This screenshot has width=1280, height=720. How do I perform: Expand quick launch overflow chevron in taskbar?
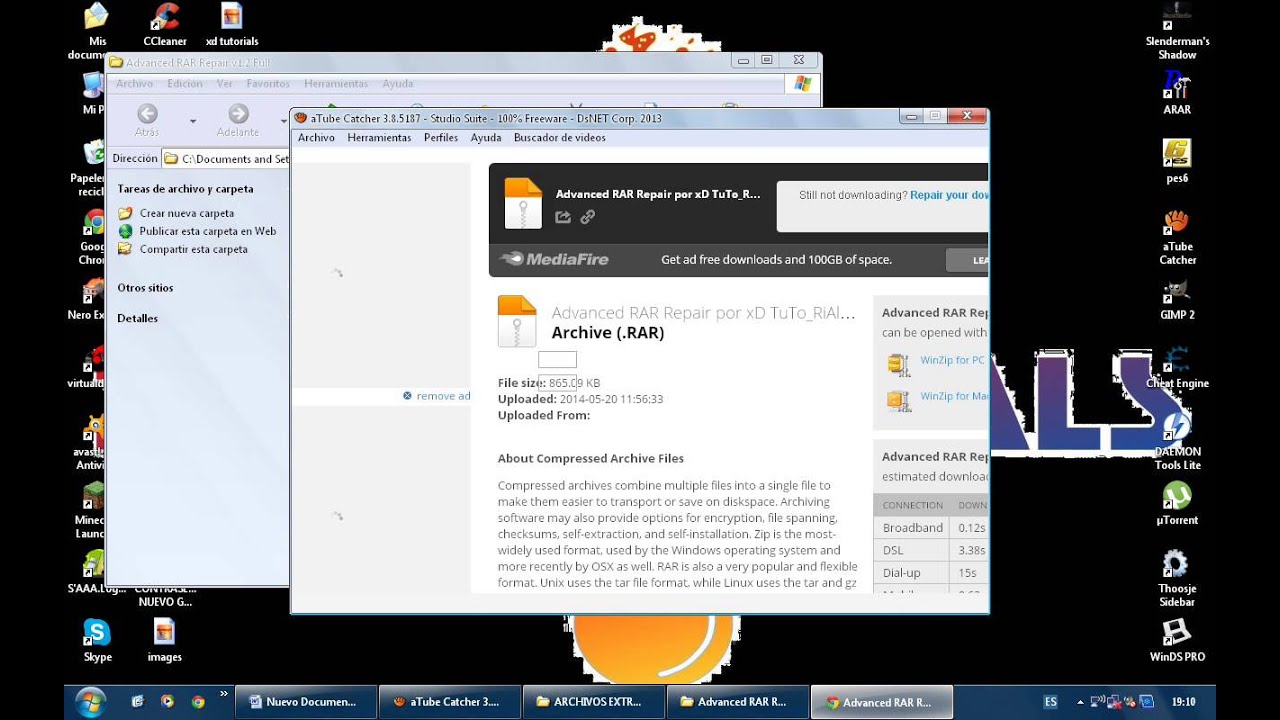(223, 693)
